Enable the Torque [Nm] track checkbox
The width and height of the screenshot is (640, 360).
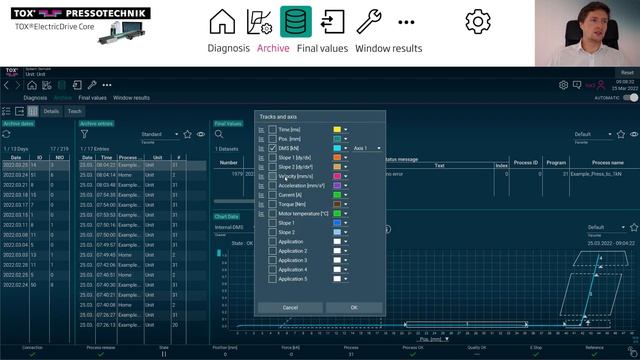272,204
